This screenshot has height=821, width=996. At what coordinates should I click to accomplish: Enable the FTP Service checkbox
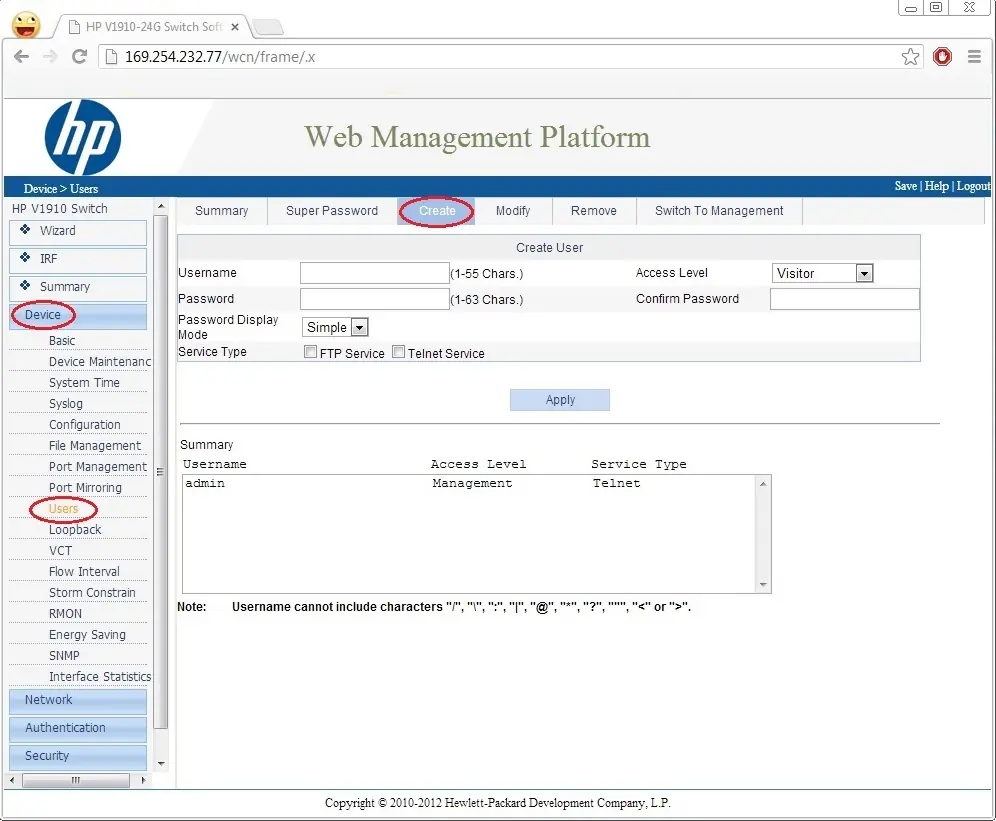click(x=311, y=351)
